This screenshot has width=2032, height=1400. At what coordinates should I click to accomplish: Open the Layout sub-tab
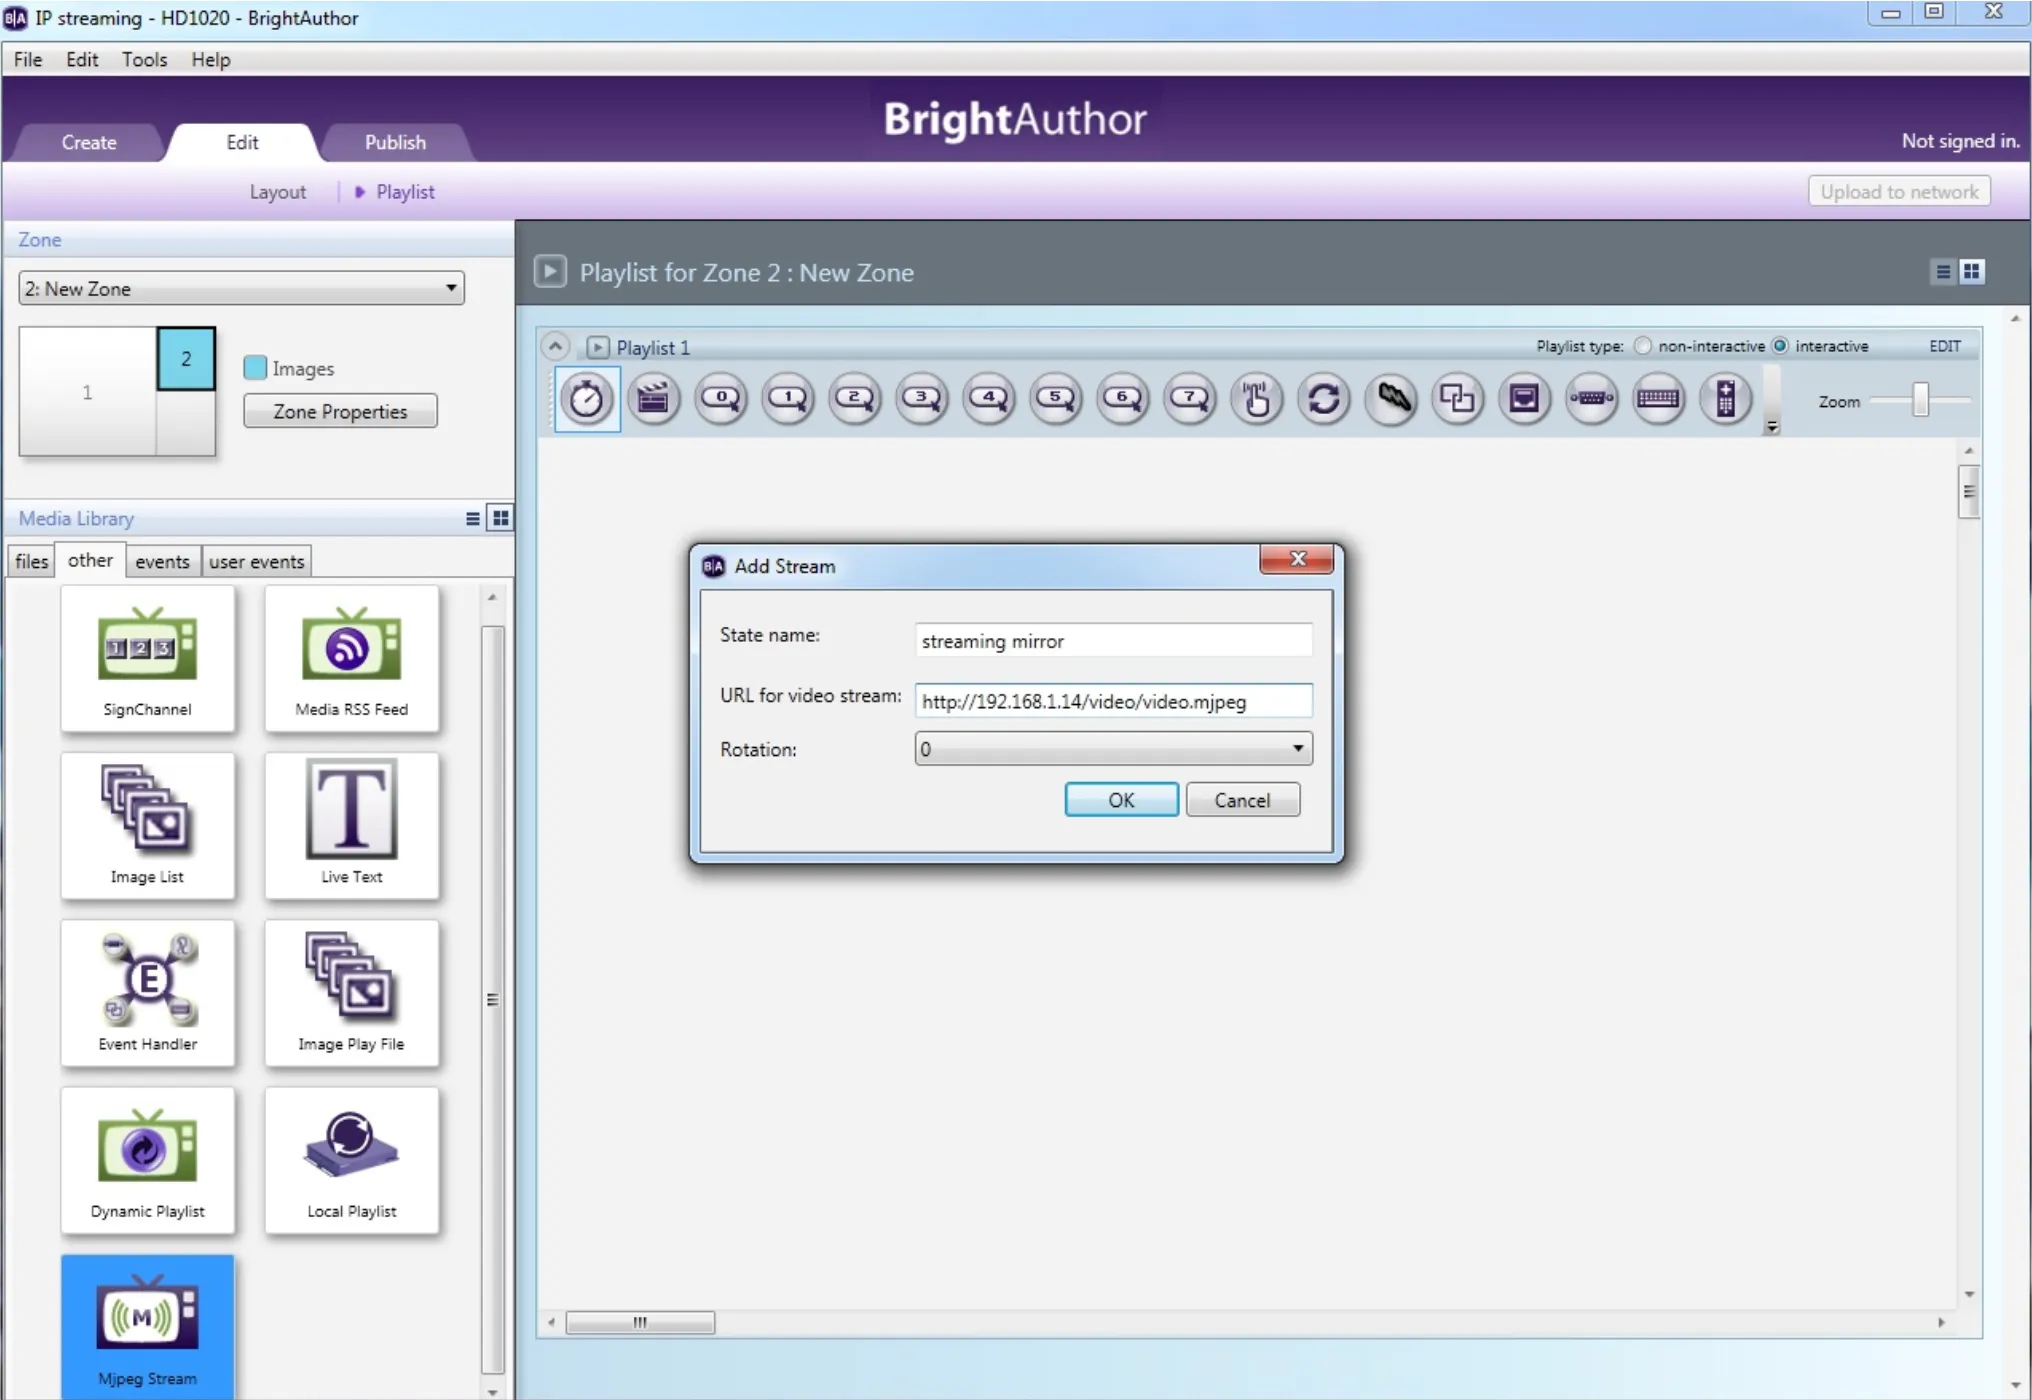point(278,192)
